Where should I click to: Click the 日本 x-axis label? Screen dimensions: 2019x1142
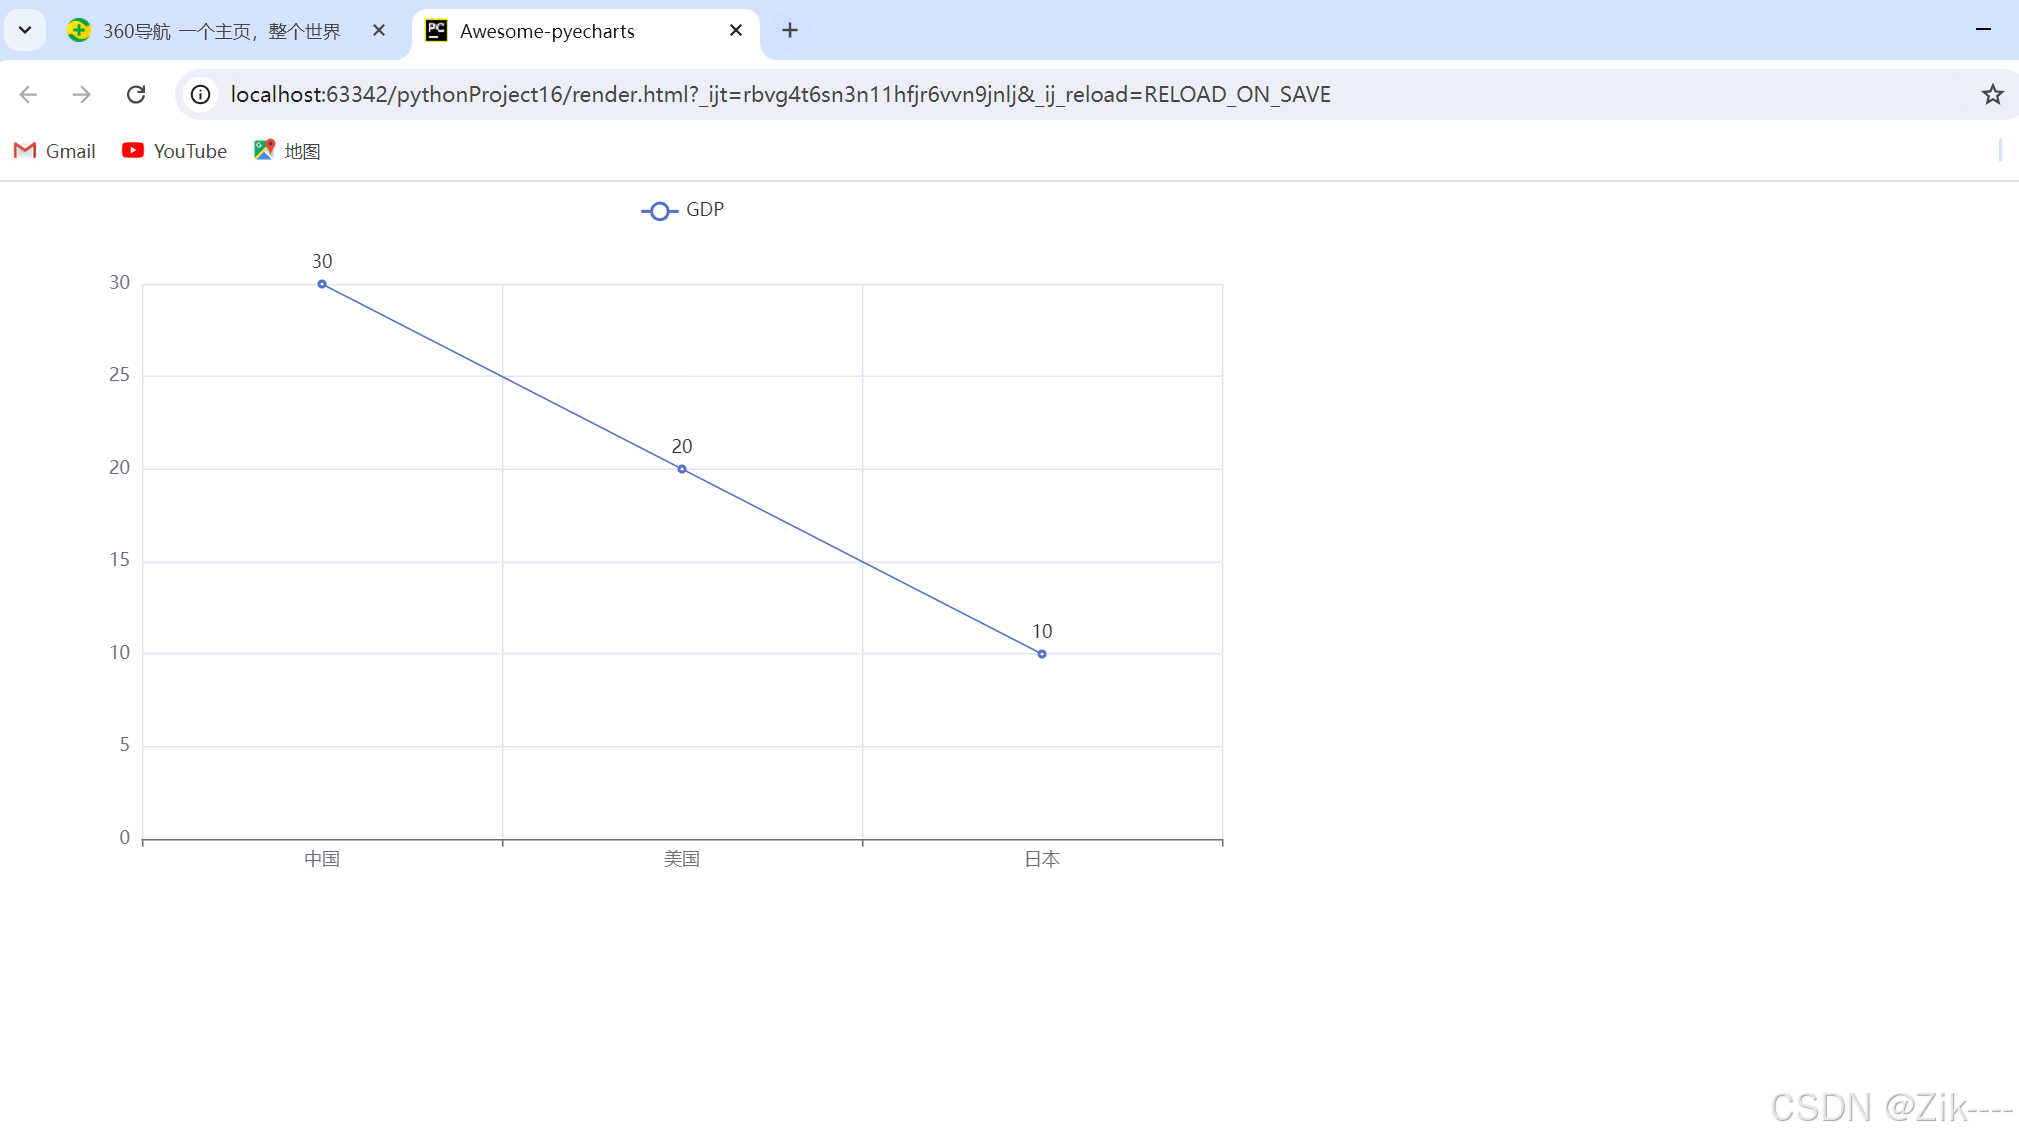[1042, 859]
